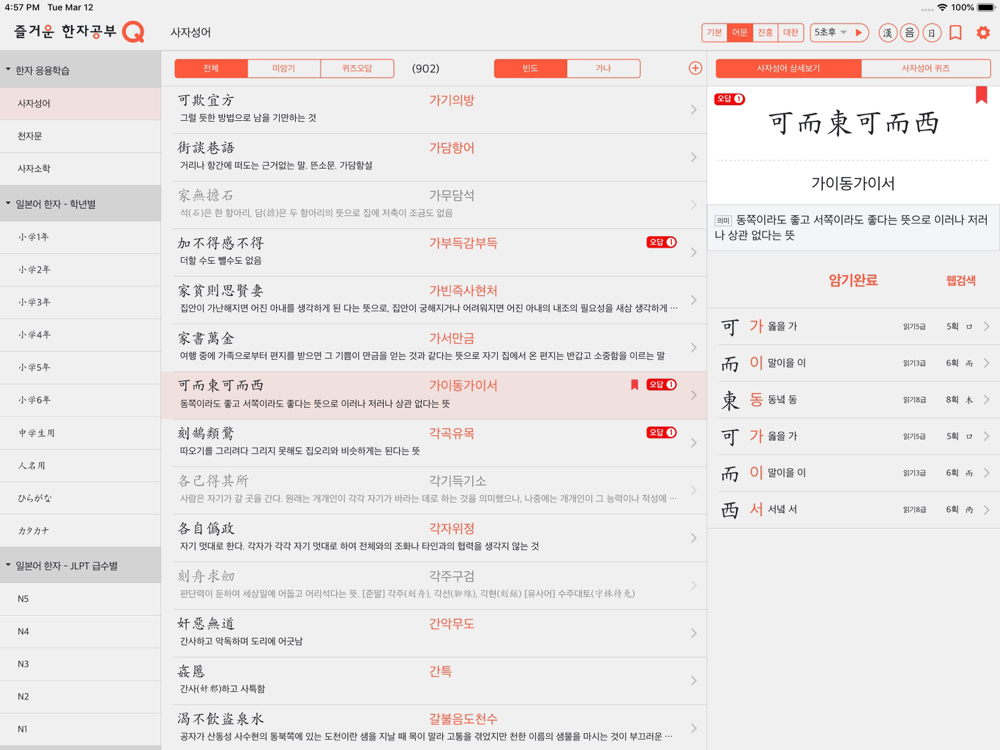Image resolution: width=1000 pixels, height=750 pixels.
Task: Sort list by 빈도
Action: pos(531,68)
